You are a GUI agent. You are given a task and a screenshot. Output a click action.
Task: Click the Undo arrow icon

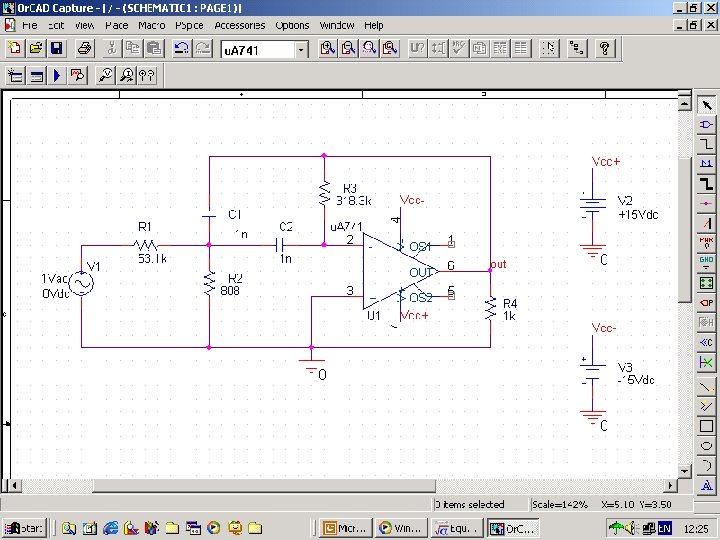point(182,48)
